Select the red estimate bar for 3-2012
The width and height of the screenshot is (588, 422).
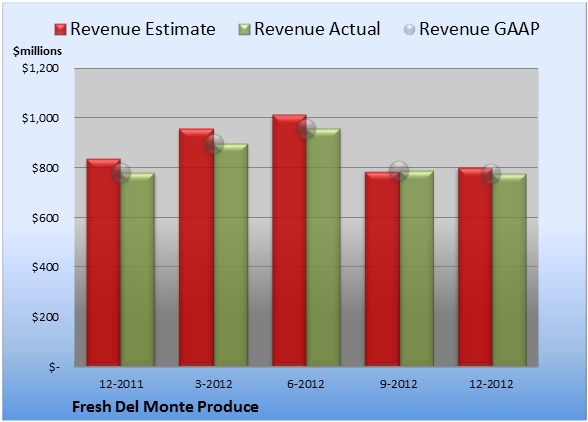(x=196, y=247)
